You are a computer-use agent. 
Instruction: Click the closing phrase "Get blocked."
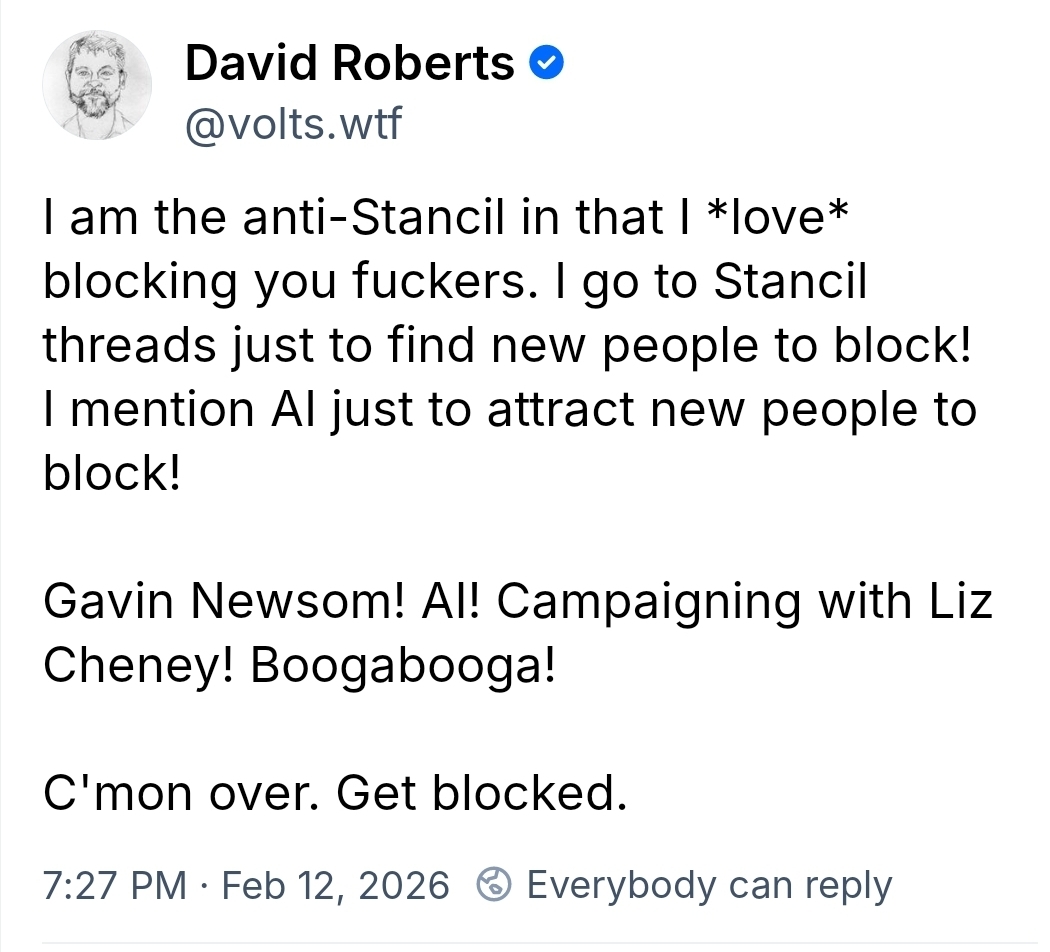(482, 794)
